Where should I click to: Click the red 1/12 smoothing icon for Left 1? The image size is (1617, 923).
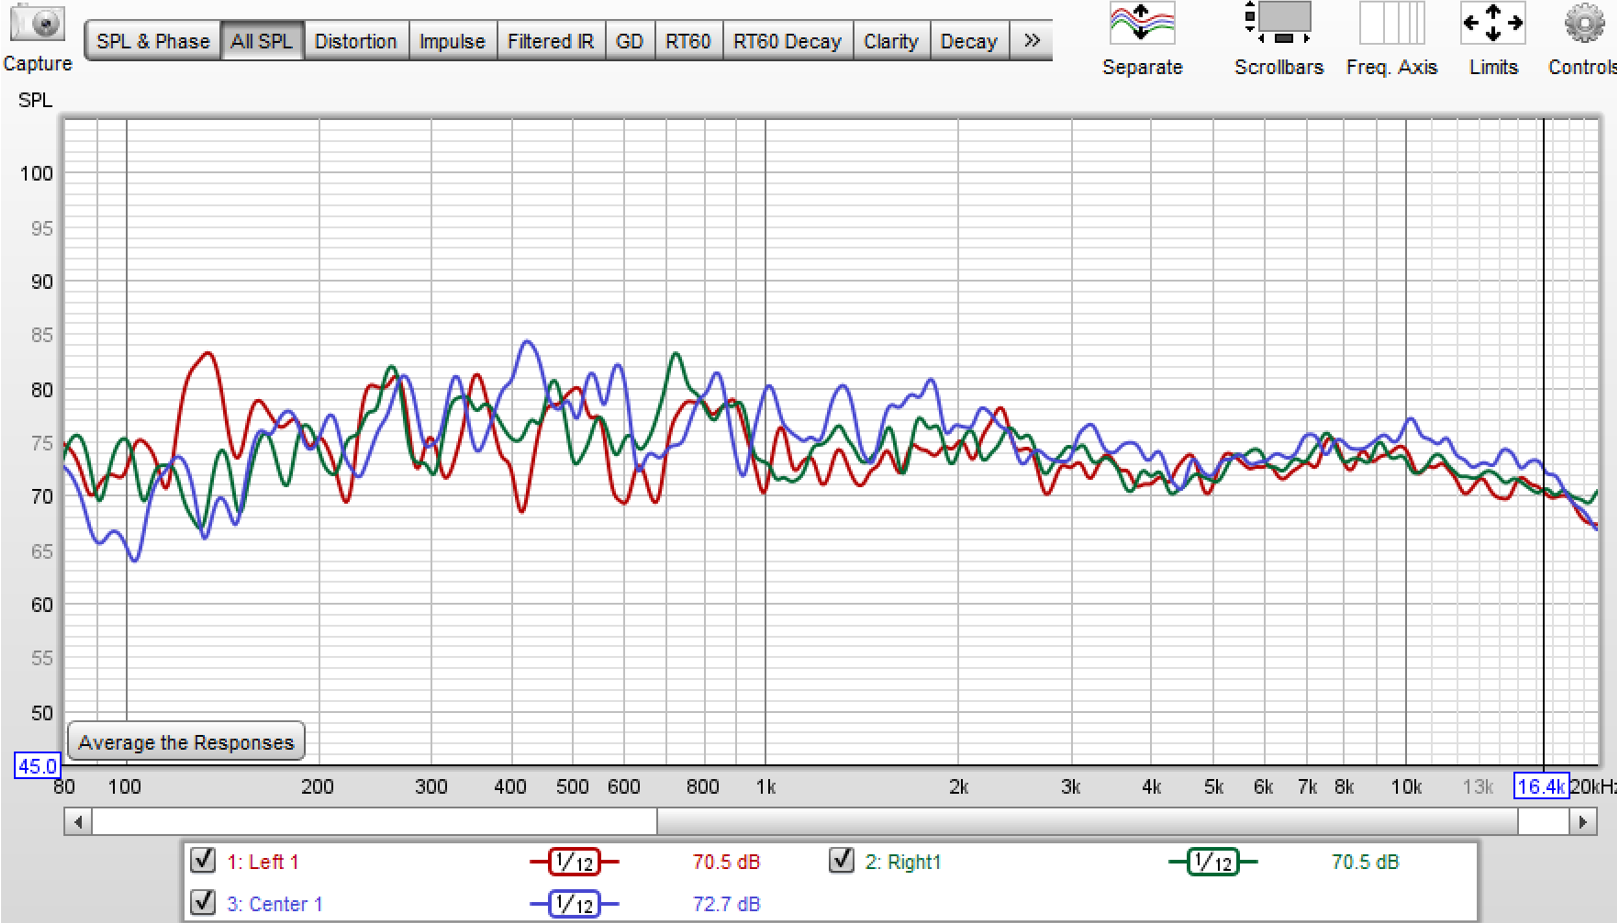[574, 862]
